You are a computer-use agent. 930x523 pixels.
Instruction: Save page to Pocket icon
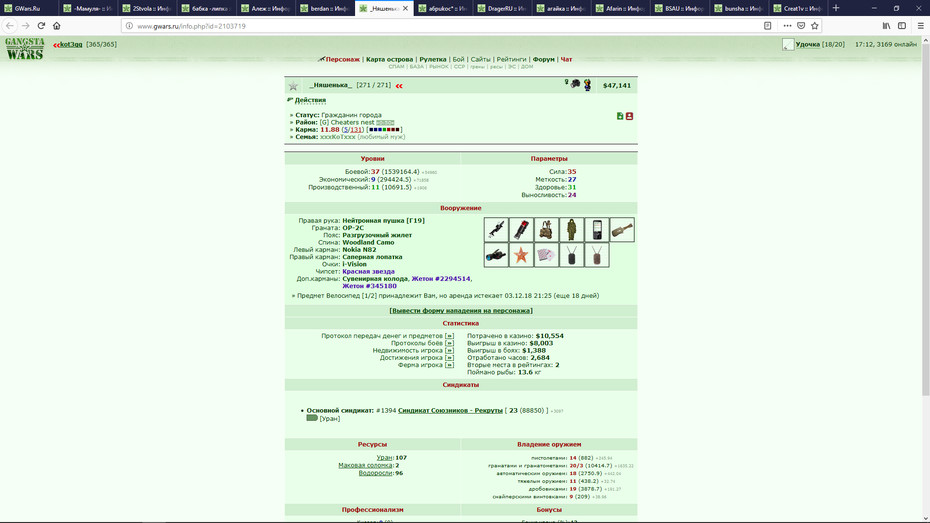pos(801,25)
